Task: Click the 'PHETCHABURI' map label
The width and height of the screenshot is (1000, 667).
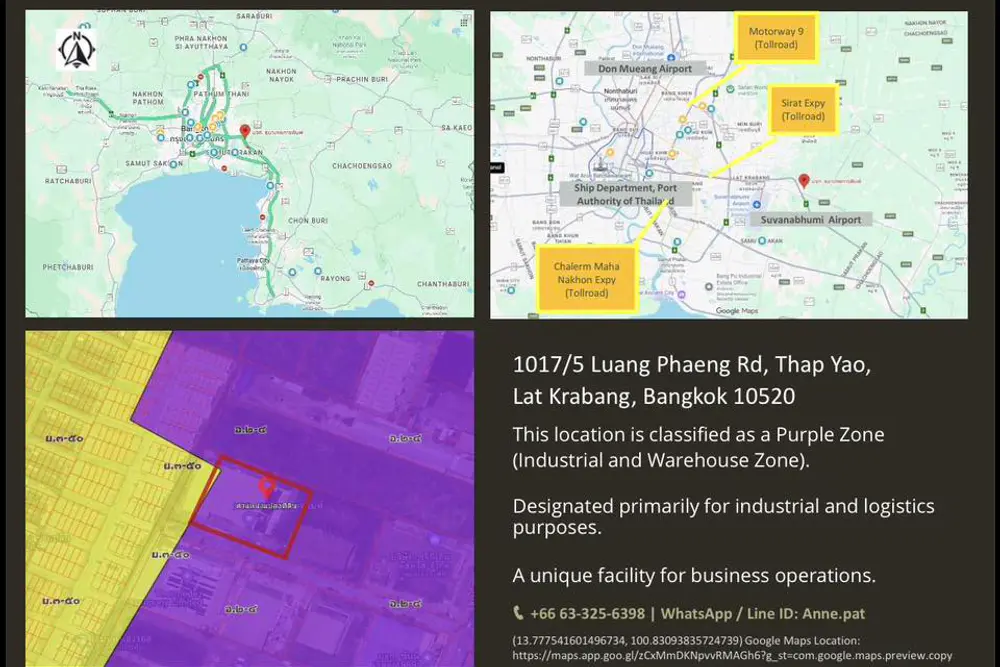Action: pyautogui.click(x=68, y=267)
